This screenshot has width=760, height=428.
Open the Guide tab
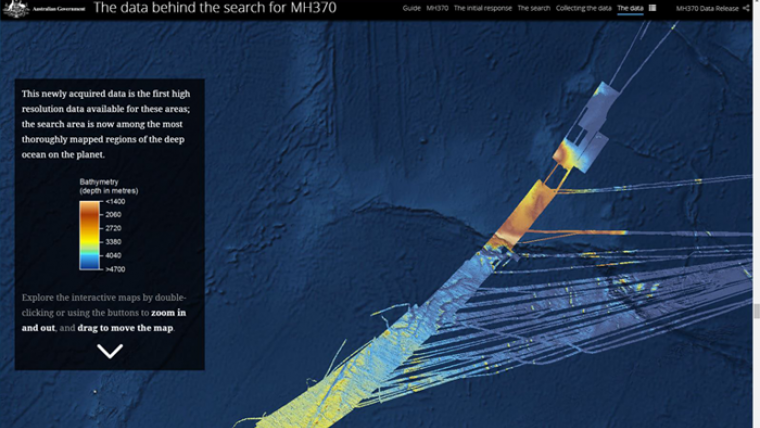(x=411, y=8)
